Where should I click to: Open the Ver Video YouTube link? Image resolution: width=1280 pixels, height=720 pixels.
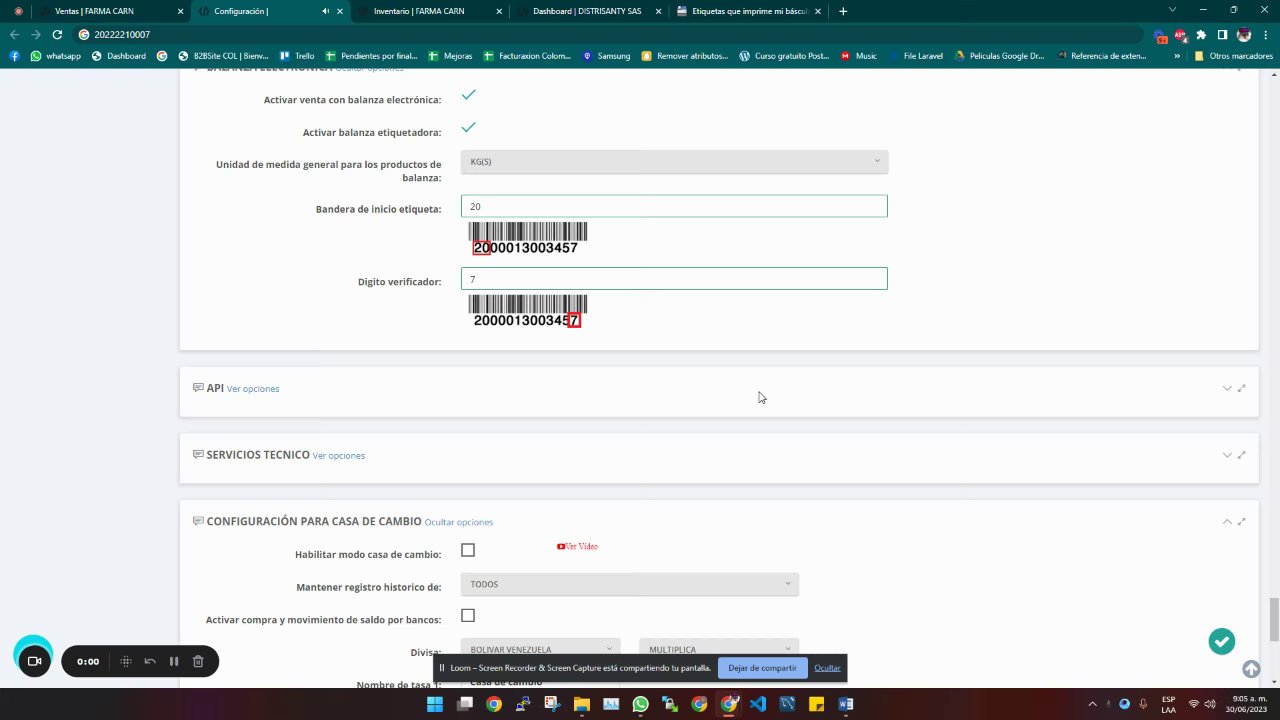[x=577, y=547]
